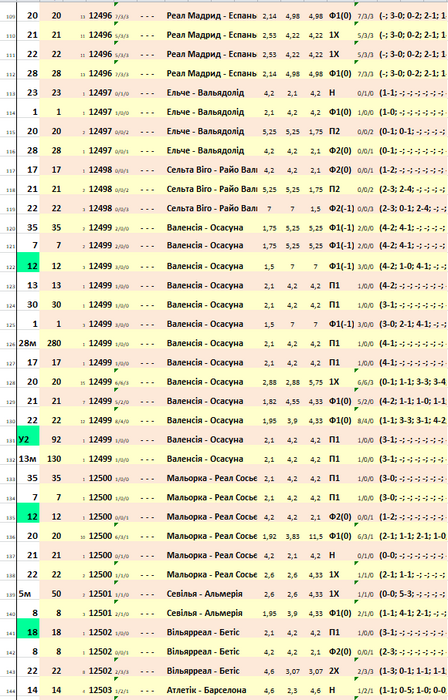Select cell '12497' in row 114

[x=100, y=112]
